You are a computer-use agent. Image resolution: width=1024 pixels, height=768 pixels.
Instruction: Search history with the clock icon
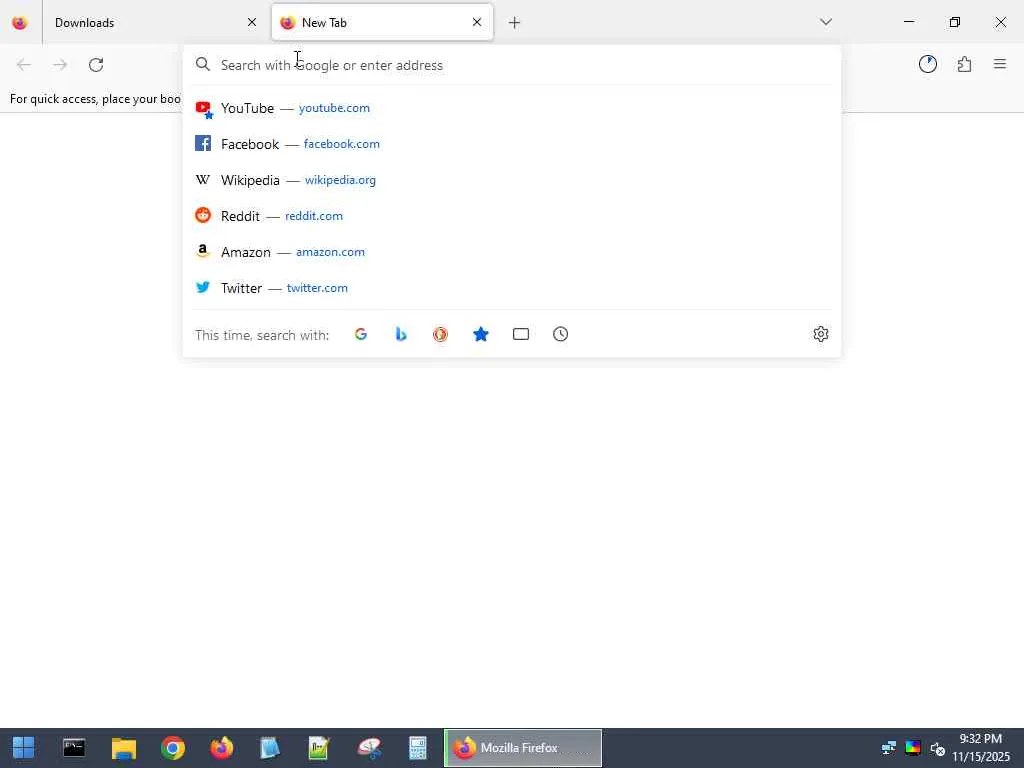pyautogui.click(x=560, y=334)
